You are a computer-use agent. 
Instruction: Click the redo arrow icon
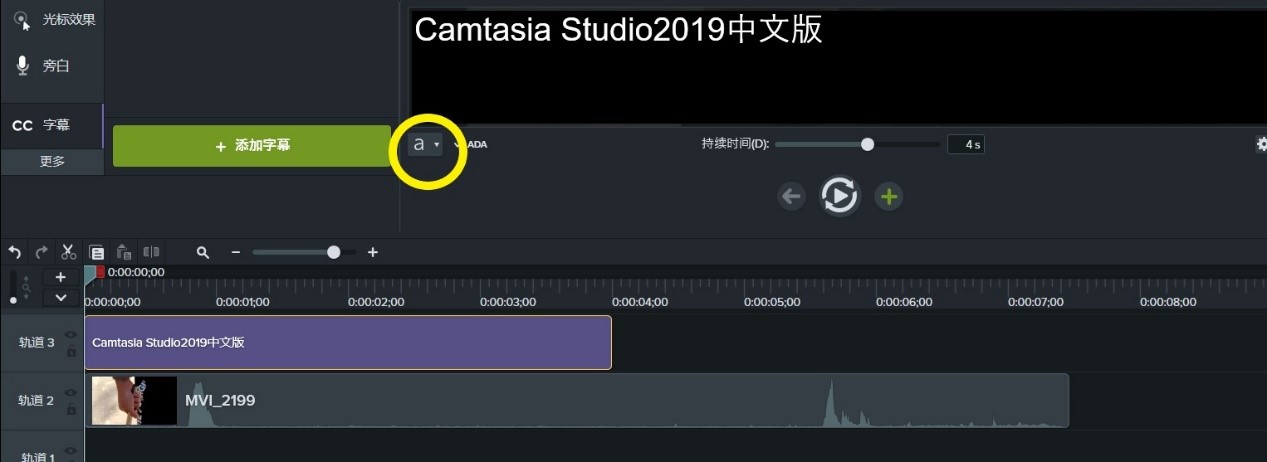[x=42, y=253]
